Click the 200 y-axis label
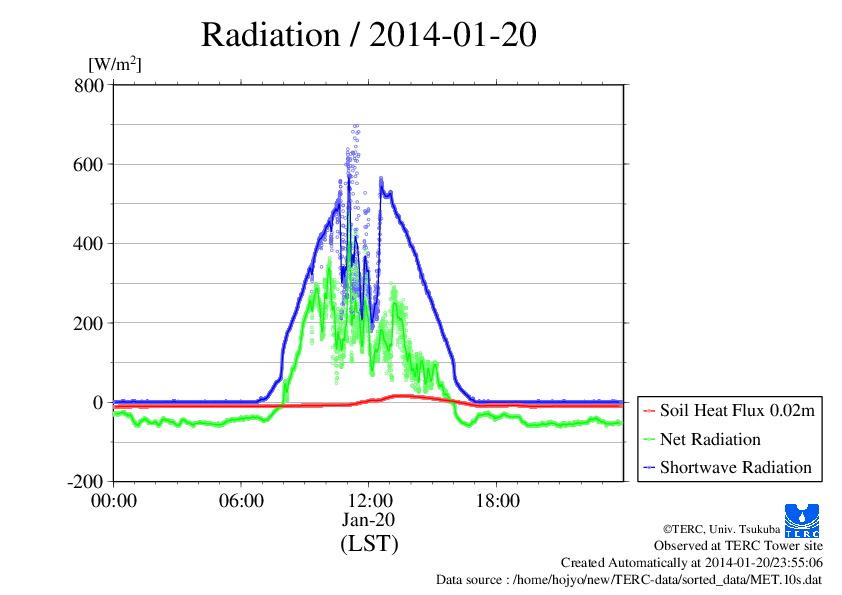Viewport: 842px width, 595px height. point(89,323)
